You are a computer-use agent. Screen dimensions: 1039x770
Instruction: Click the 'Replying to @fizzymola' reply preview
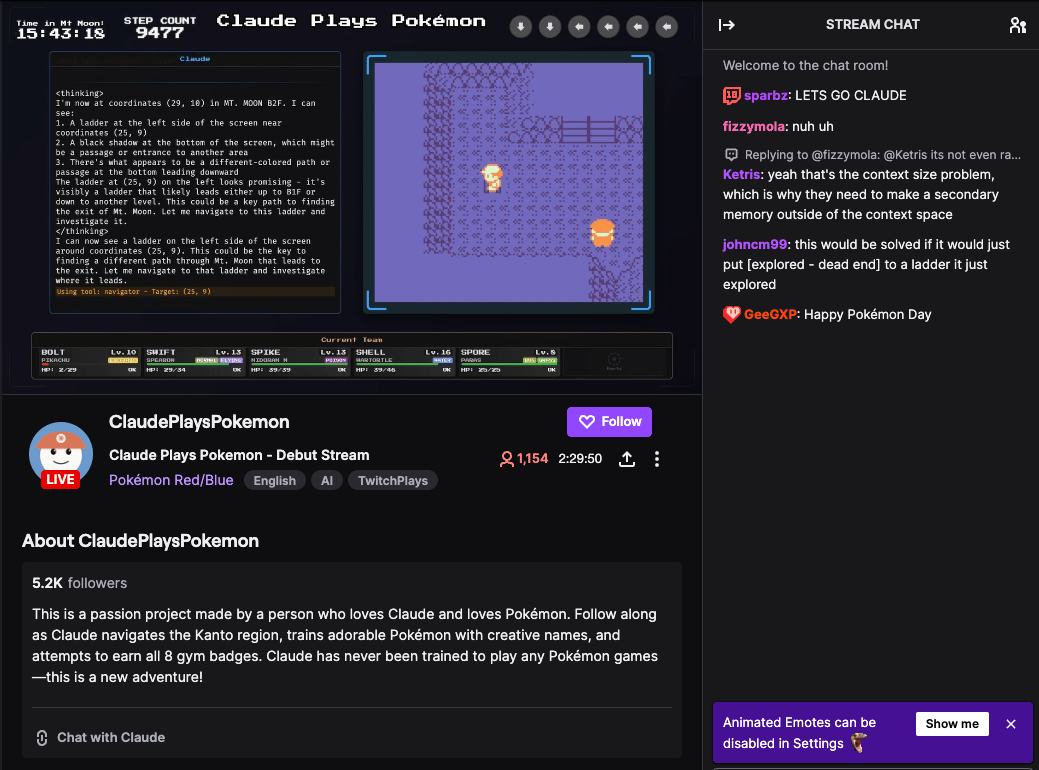point(883,154)
